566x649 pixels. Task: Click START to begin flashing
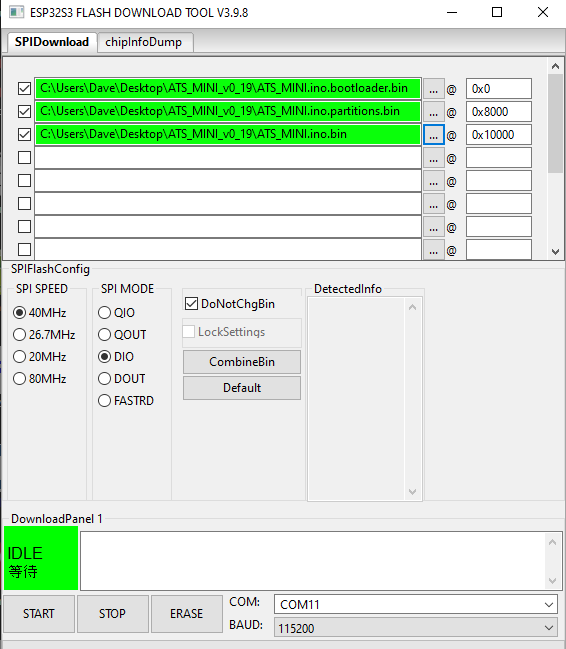[39, 613]
